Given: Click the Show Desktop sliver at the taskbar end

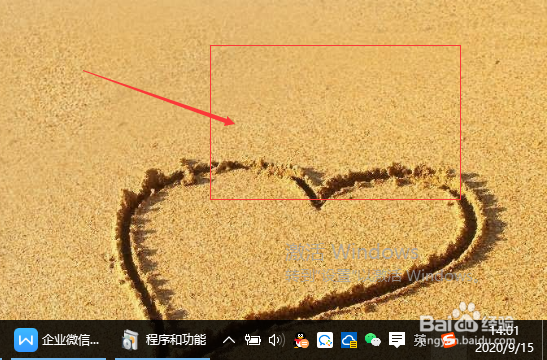Looking at the screenshot, I should pos(545,340).
